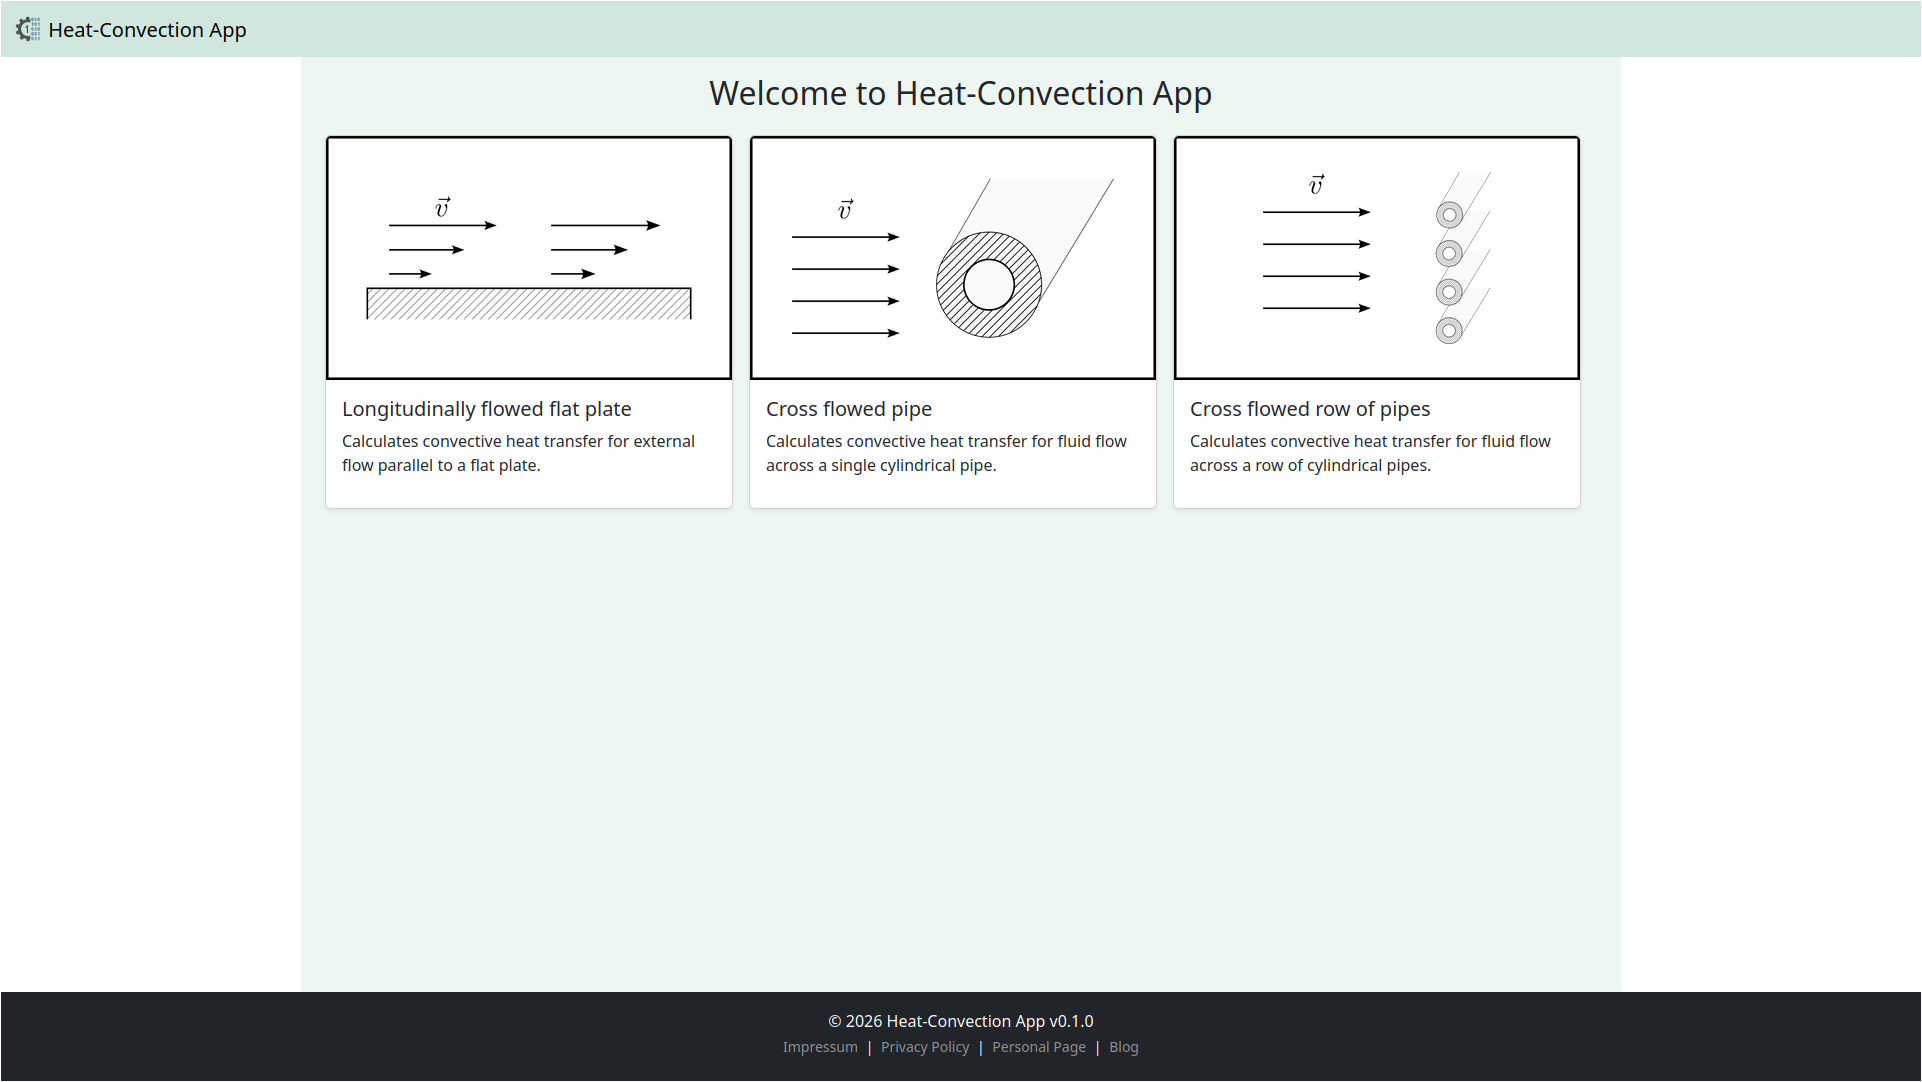Visit the Personal Page footer link
Viewport: 1922px width, 1082px height.
[1039, 1047]
